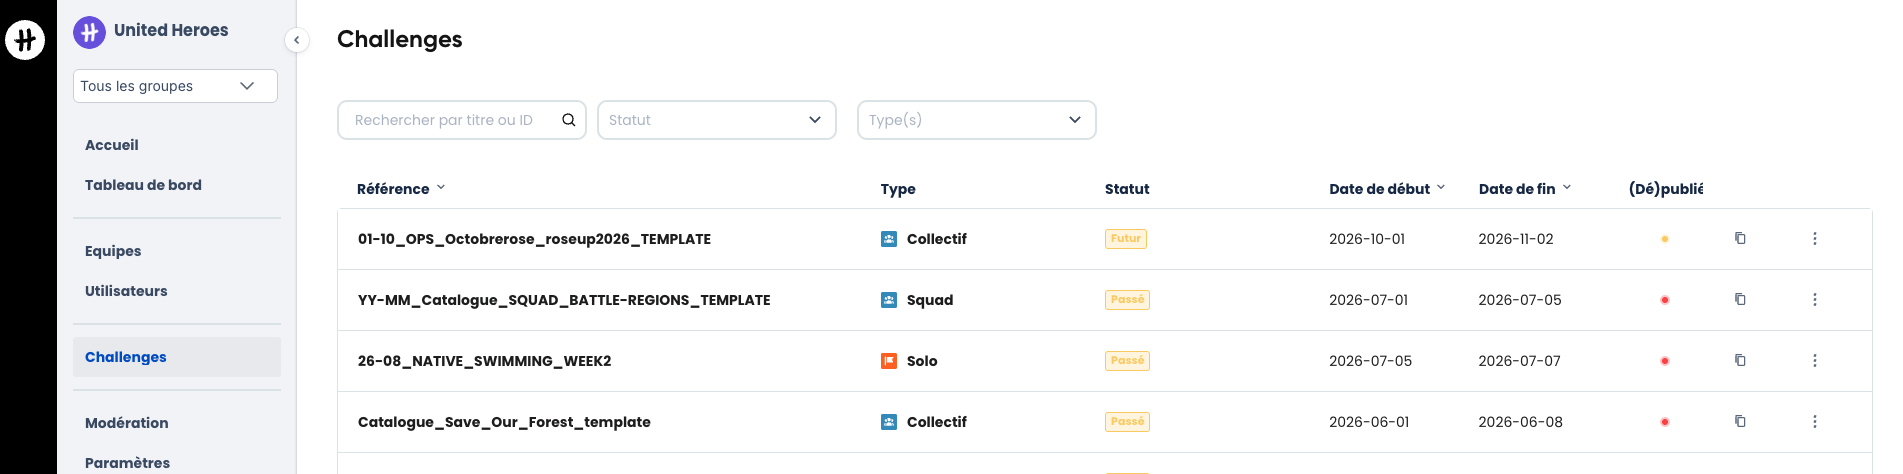
Task: Open the Modération section
Action: [127, 423]
